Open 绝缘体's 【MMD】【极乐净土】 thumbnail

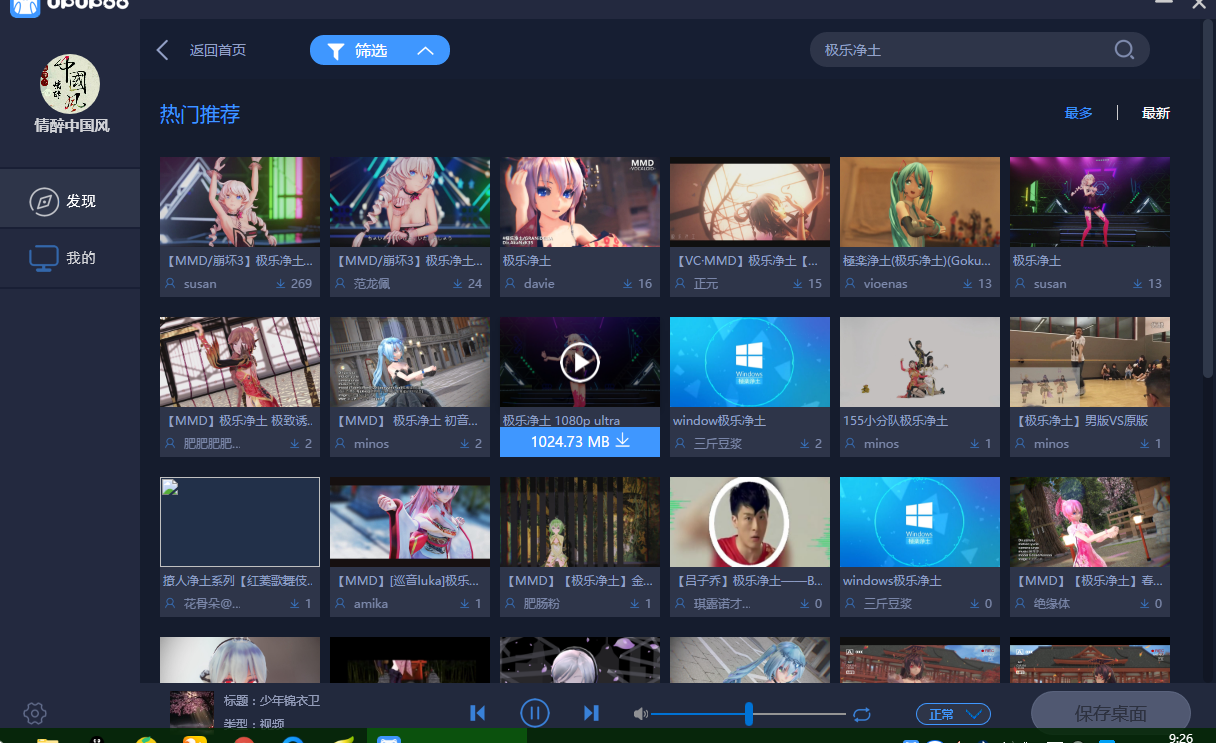coord(1090,522)
